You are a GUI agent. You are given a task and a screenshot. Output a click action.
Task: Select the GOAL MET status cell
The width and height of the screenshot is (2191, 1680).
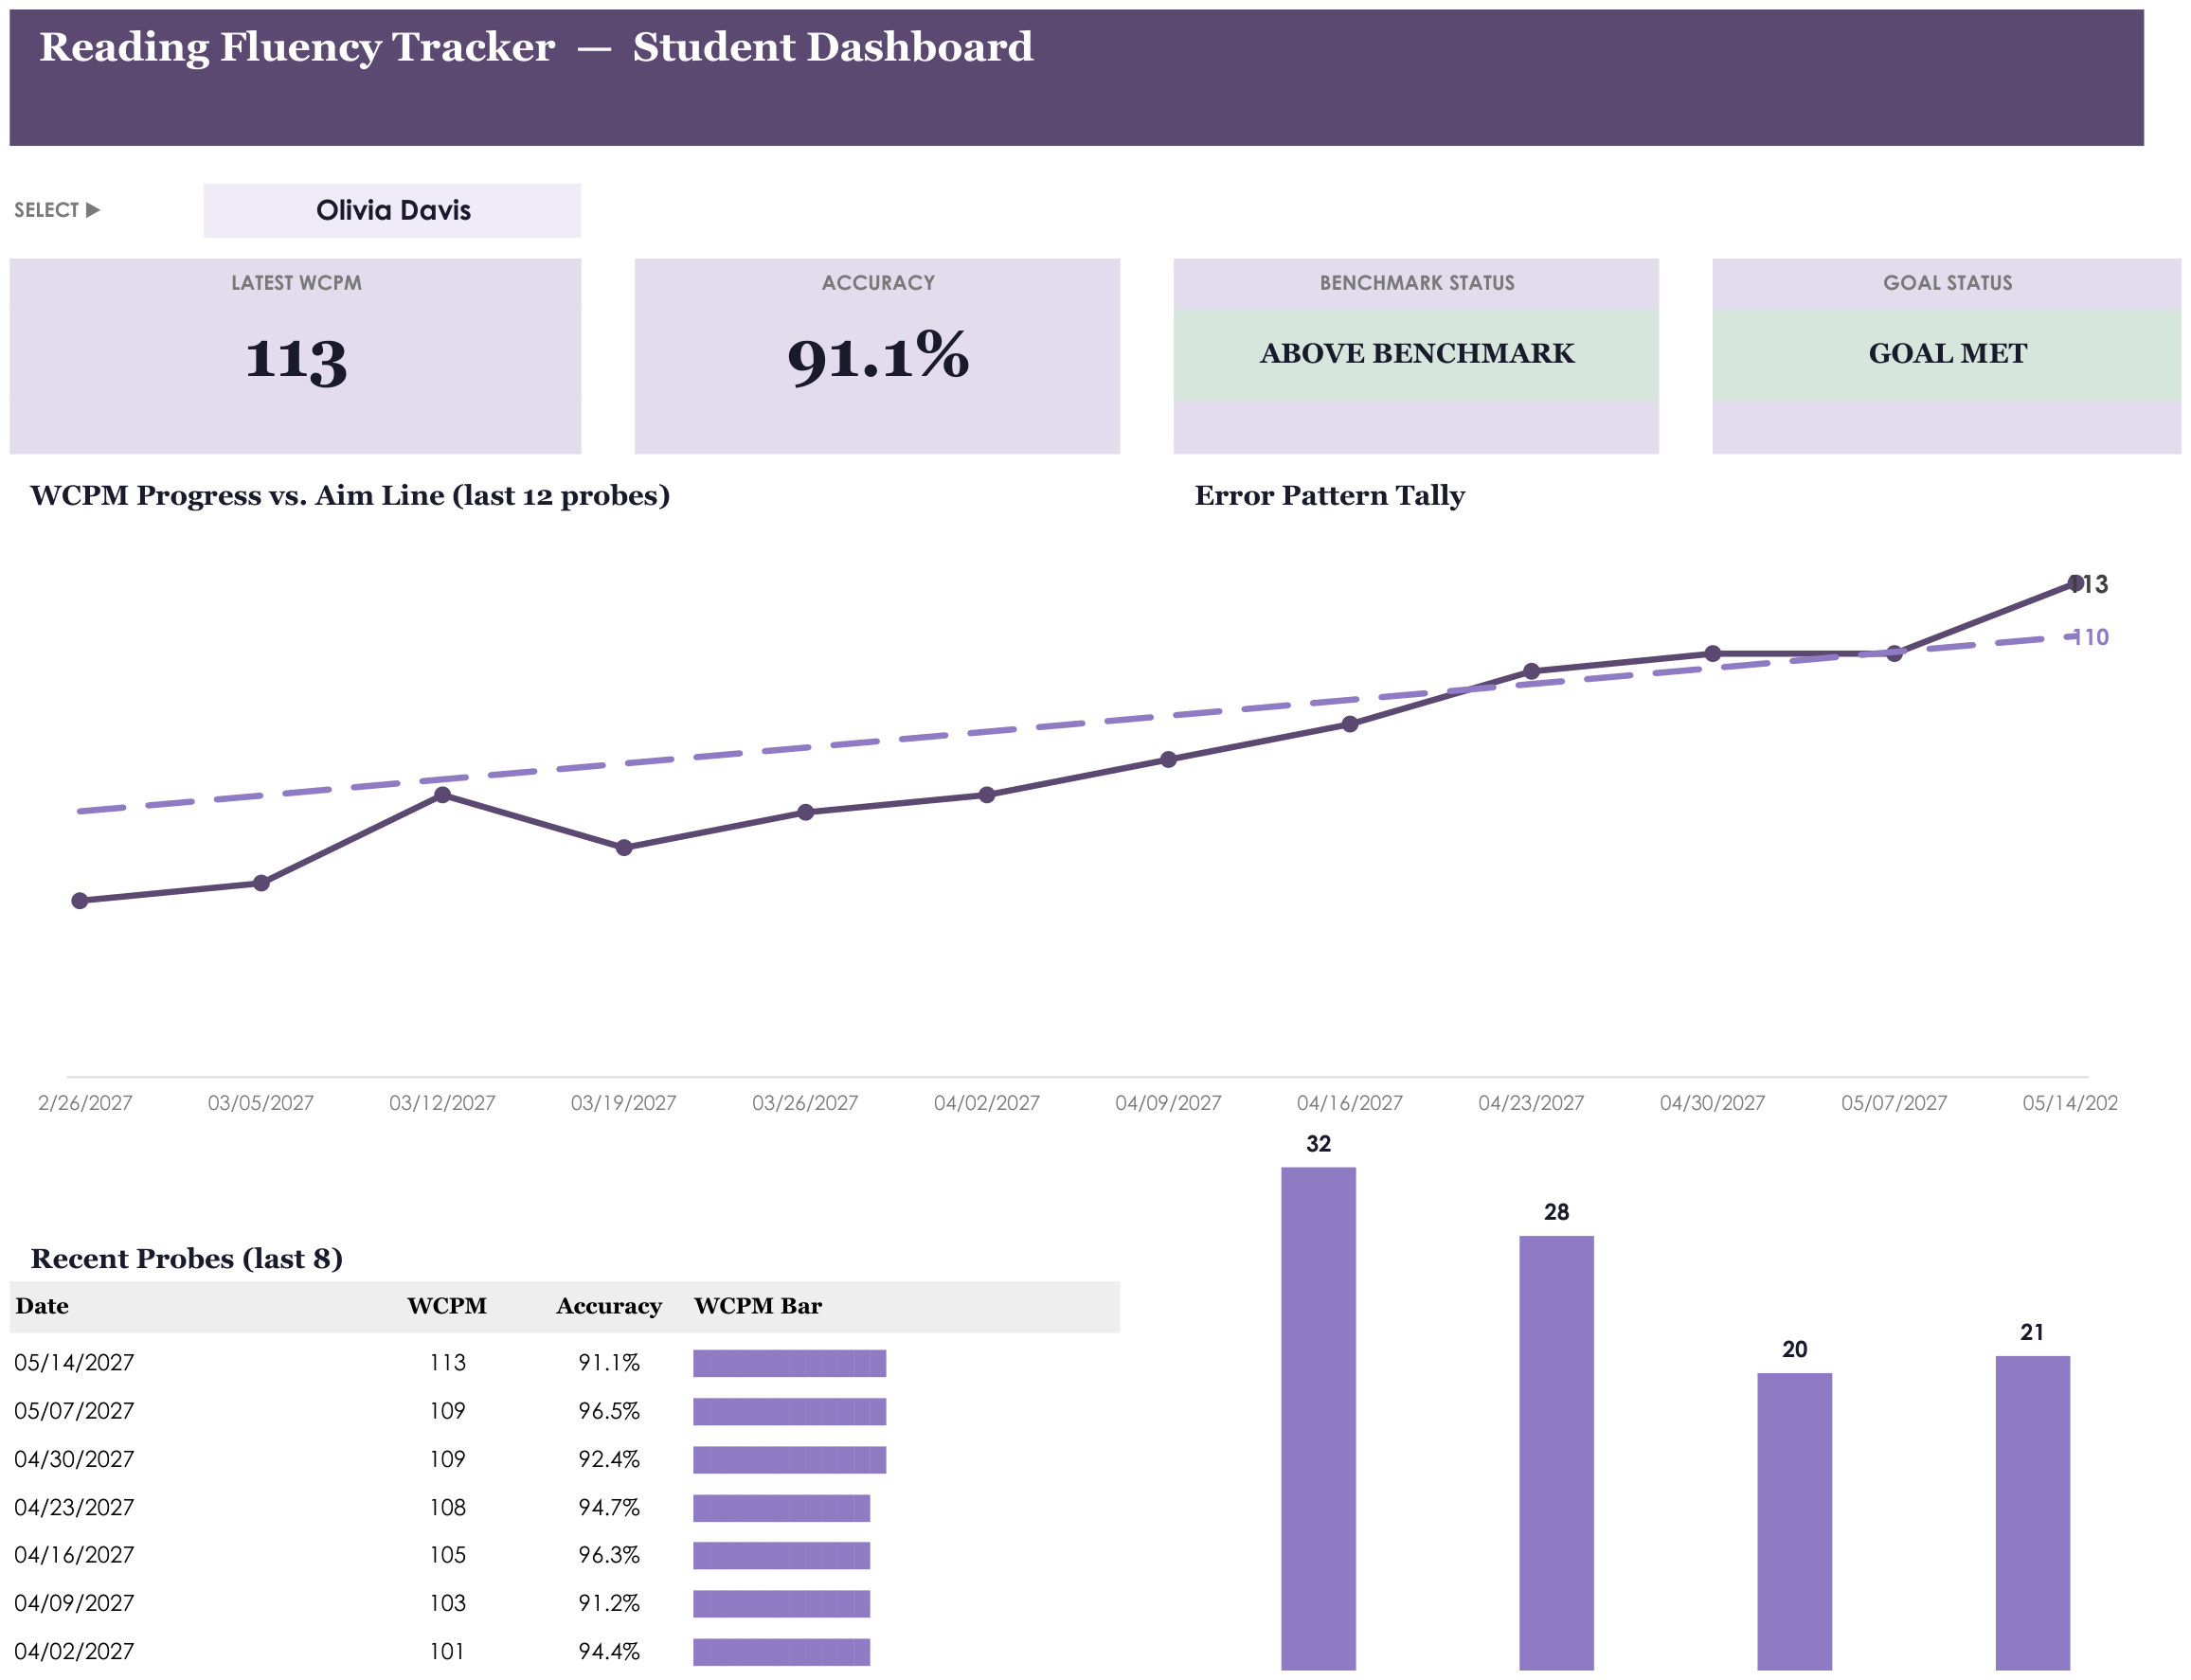point(1946,354)
